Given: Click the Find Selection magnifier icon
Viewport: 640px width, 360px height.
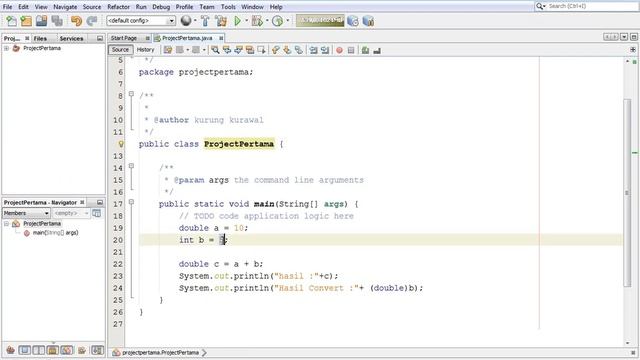Looking at the screenshot, I should (215, 50).
